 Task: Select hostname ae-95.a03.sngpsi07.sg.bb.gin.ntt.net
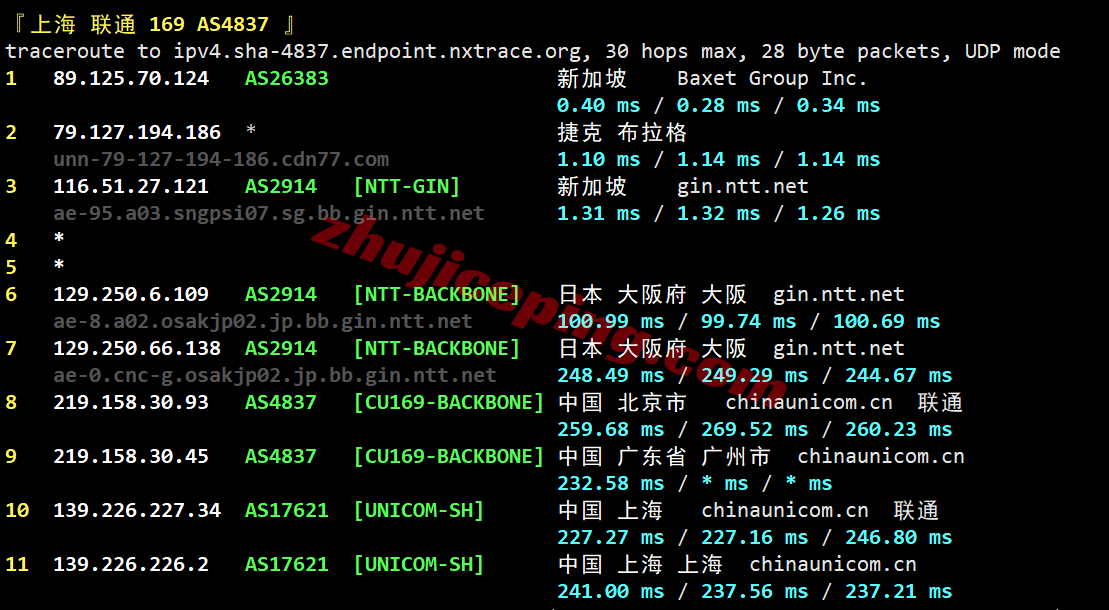[269, 213]
